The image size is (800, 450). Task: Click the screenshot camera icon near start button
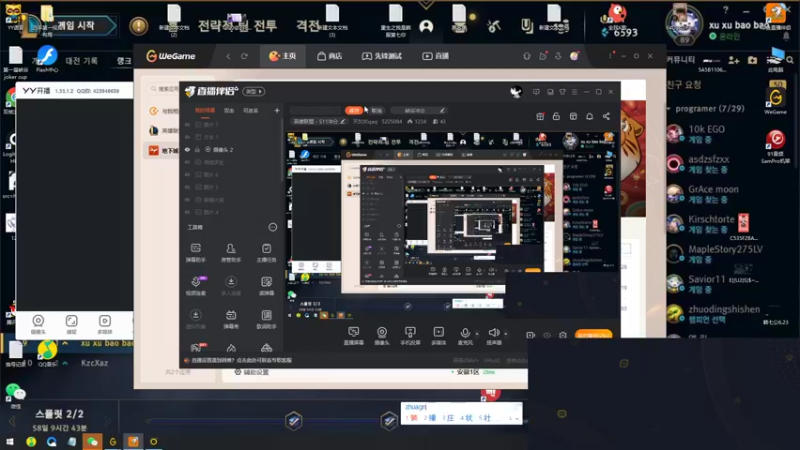(x=563, y=335)
